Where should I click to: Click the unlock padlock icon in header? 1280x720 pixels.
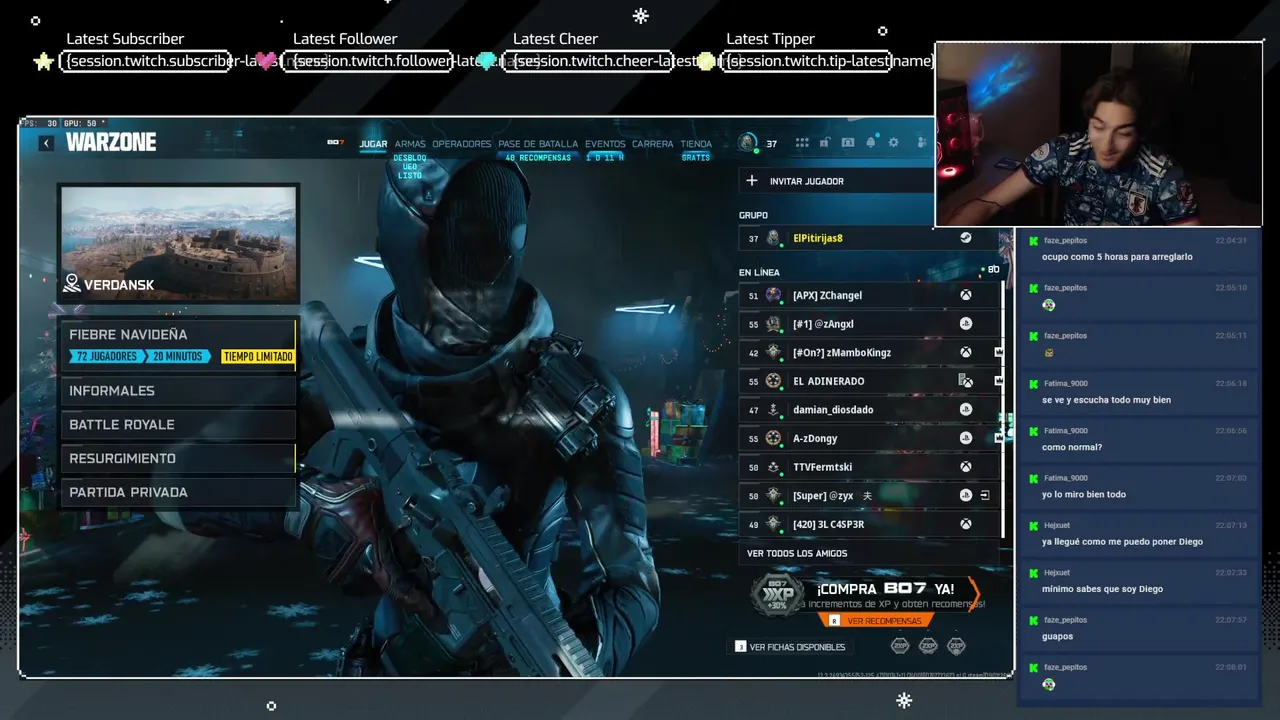click(825, 143)
